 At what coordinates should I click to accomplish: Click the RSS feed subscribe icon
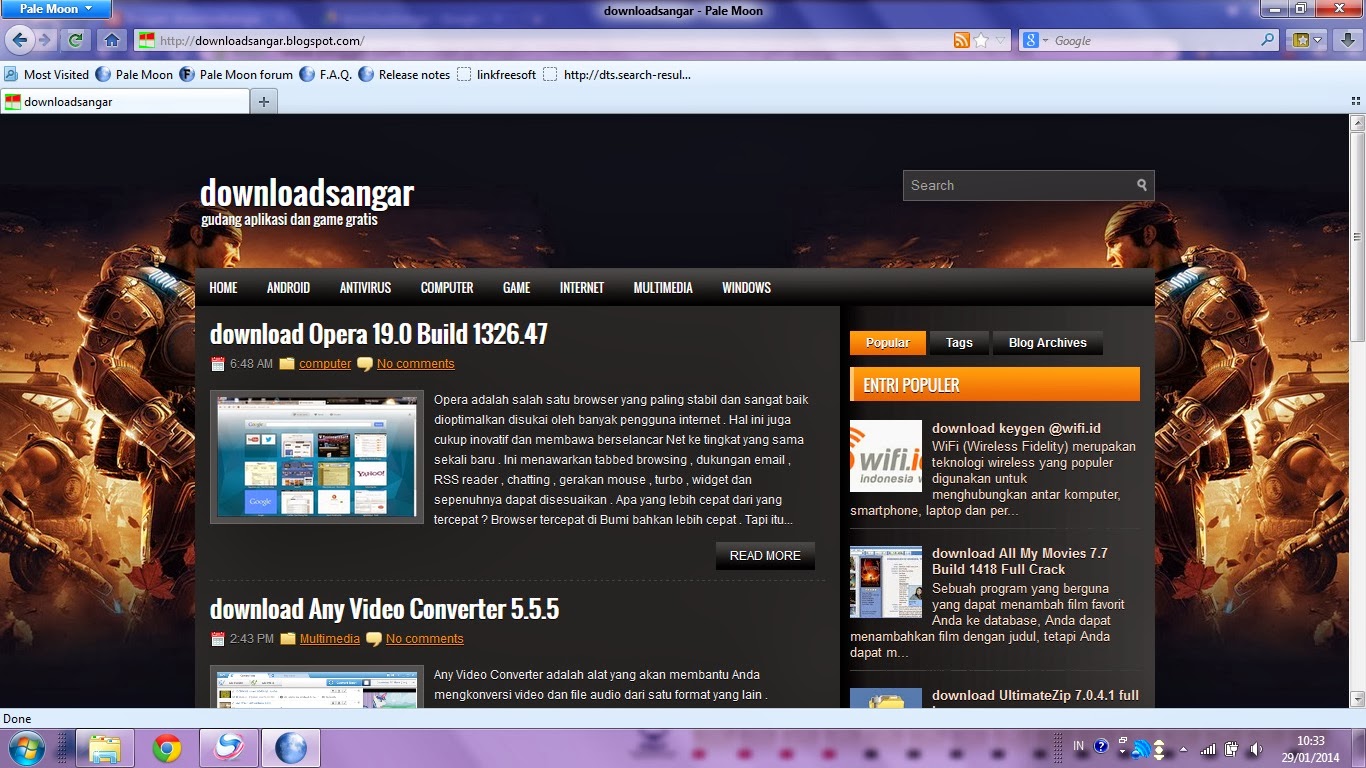pos(961,40)
